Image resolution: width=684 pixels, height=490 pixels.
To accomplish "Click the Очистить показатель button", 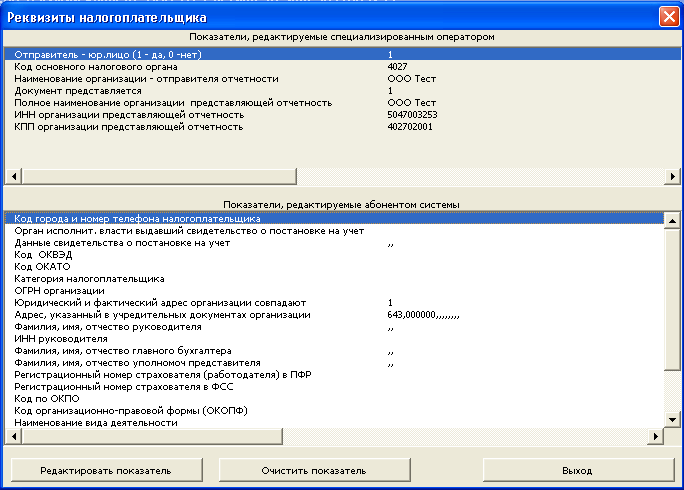I will pyautogui.click(x=314, y=470).
